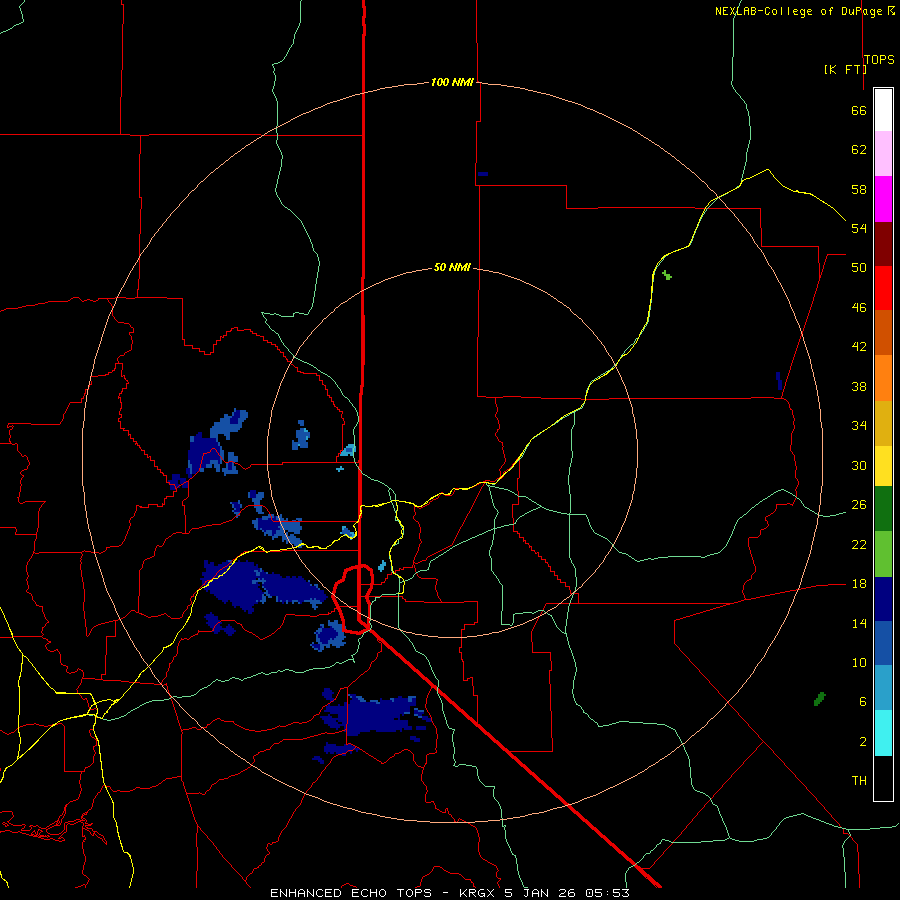Select the dark green legend swatch

click(883, 509)
